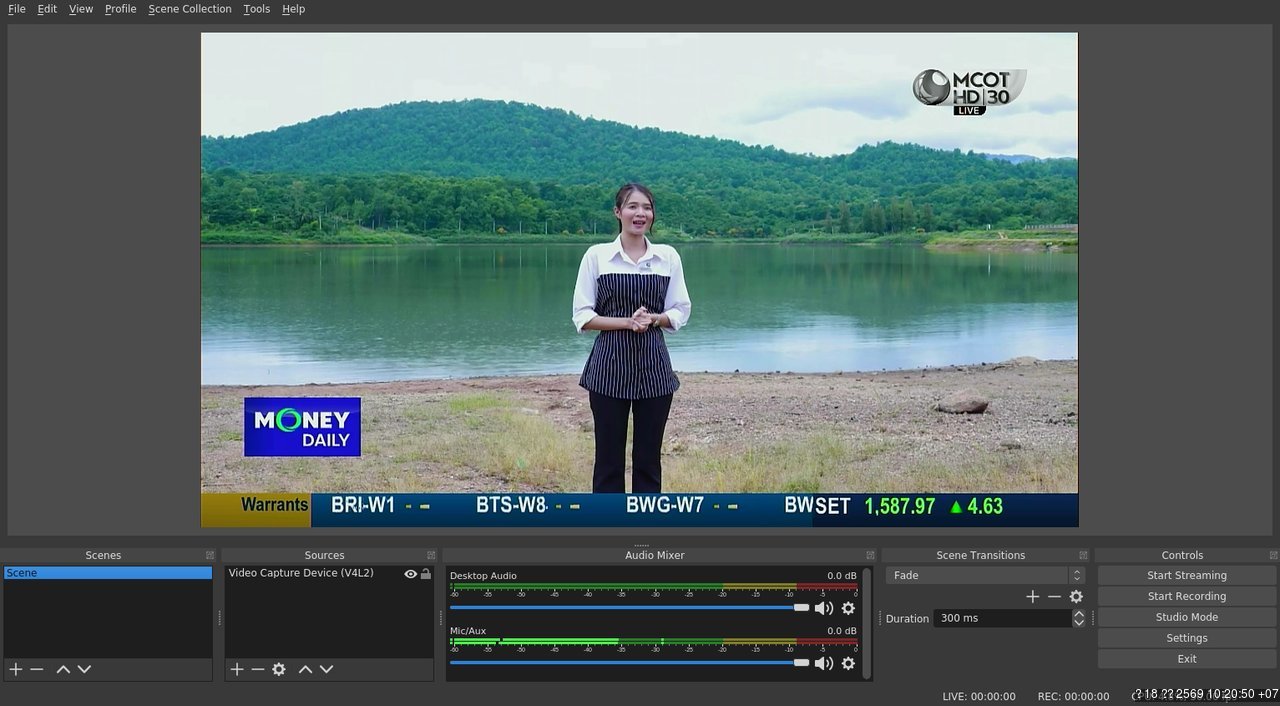Screen dimensions: 1280x706
Task: Open the Tools menu
Action: pyautogui.click(x=257, y=9)
